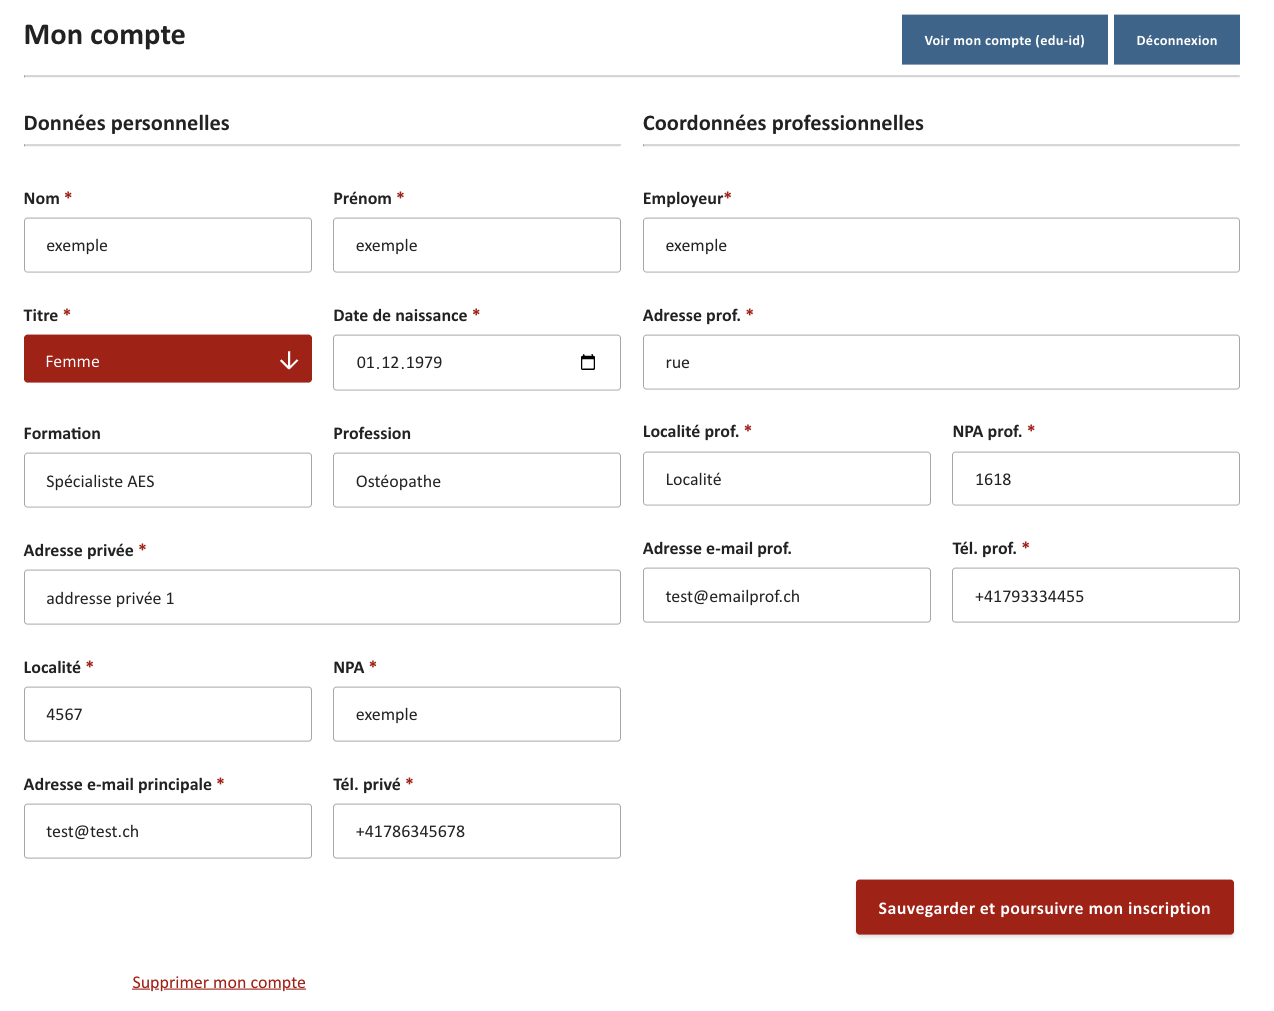Click Voir mon compte (edu-id) button
Image resolution: width=1274 pixels, height=1011 pixels.
pyautogui.click(x=1004, y=40)
